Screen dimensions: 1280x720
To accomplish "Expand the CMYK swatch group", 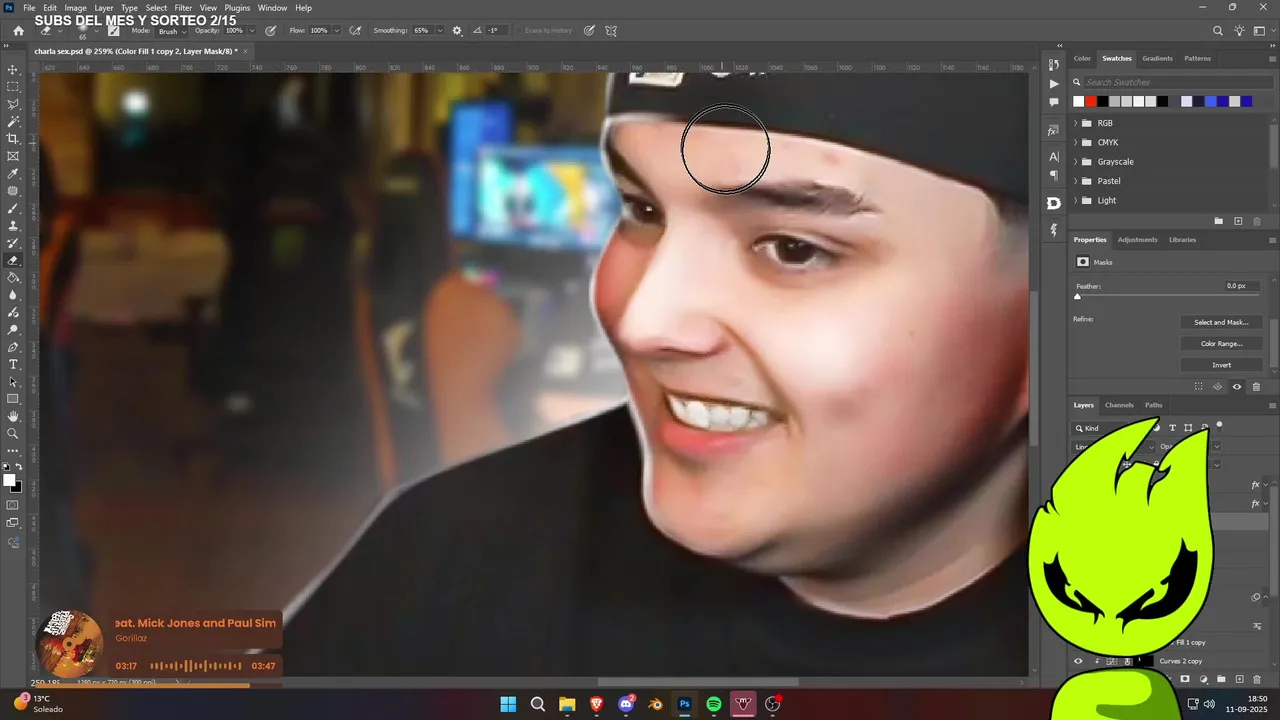I will point(1076,142).
